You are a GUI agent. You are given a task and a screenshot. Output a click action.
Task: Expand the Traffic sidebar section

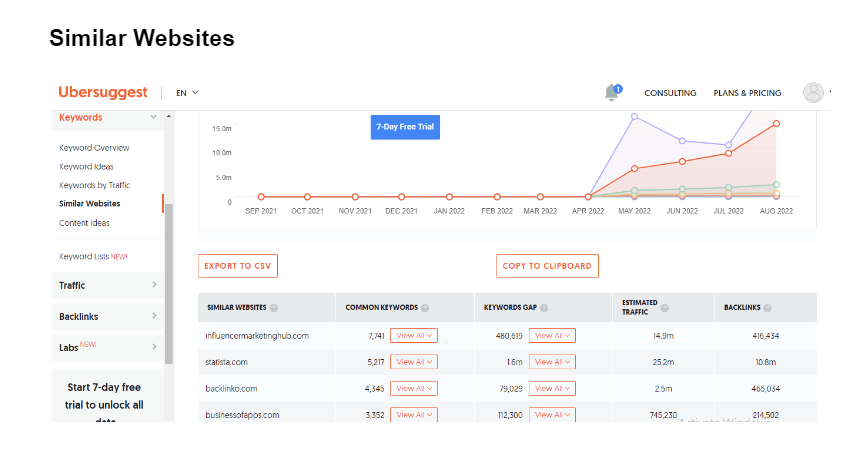point(154,285)
